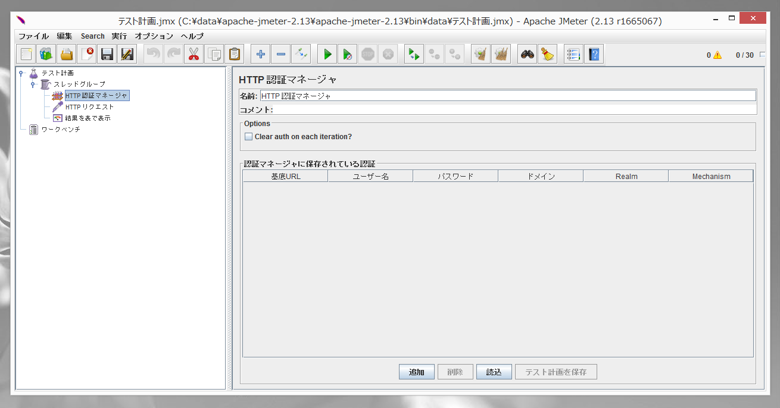This screenshot has width=780, height=408.
Task: Click the Mechanism column header
Action: coord(711,176)
